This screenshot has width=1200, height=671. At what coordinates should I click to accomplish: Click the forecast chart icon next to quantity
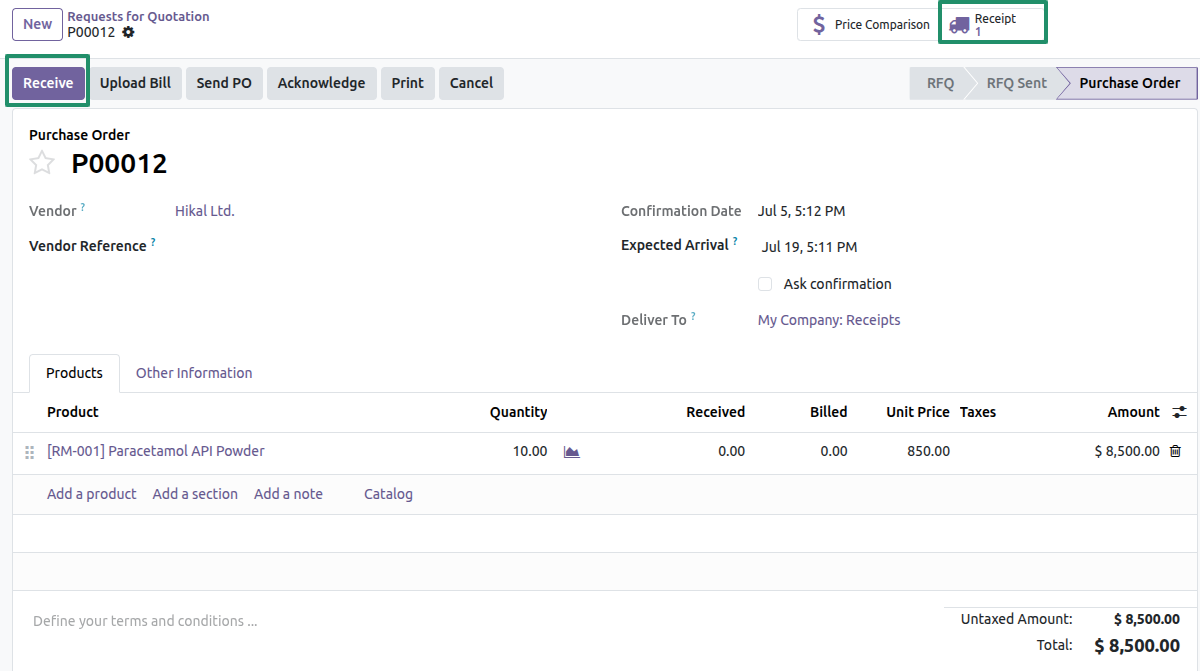coord(572,452)
